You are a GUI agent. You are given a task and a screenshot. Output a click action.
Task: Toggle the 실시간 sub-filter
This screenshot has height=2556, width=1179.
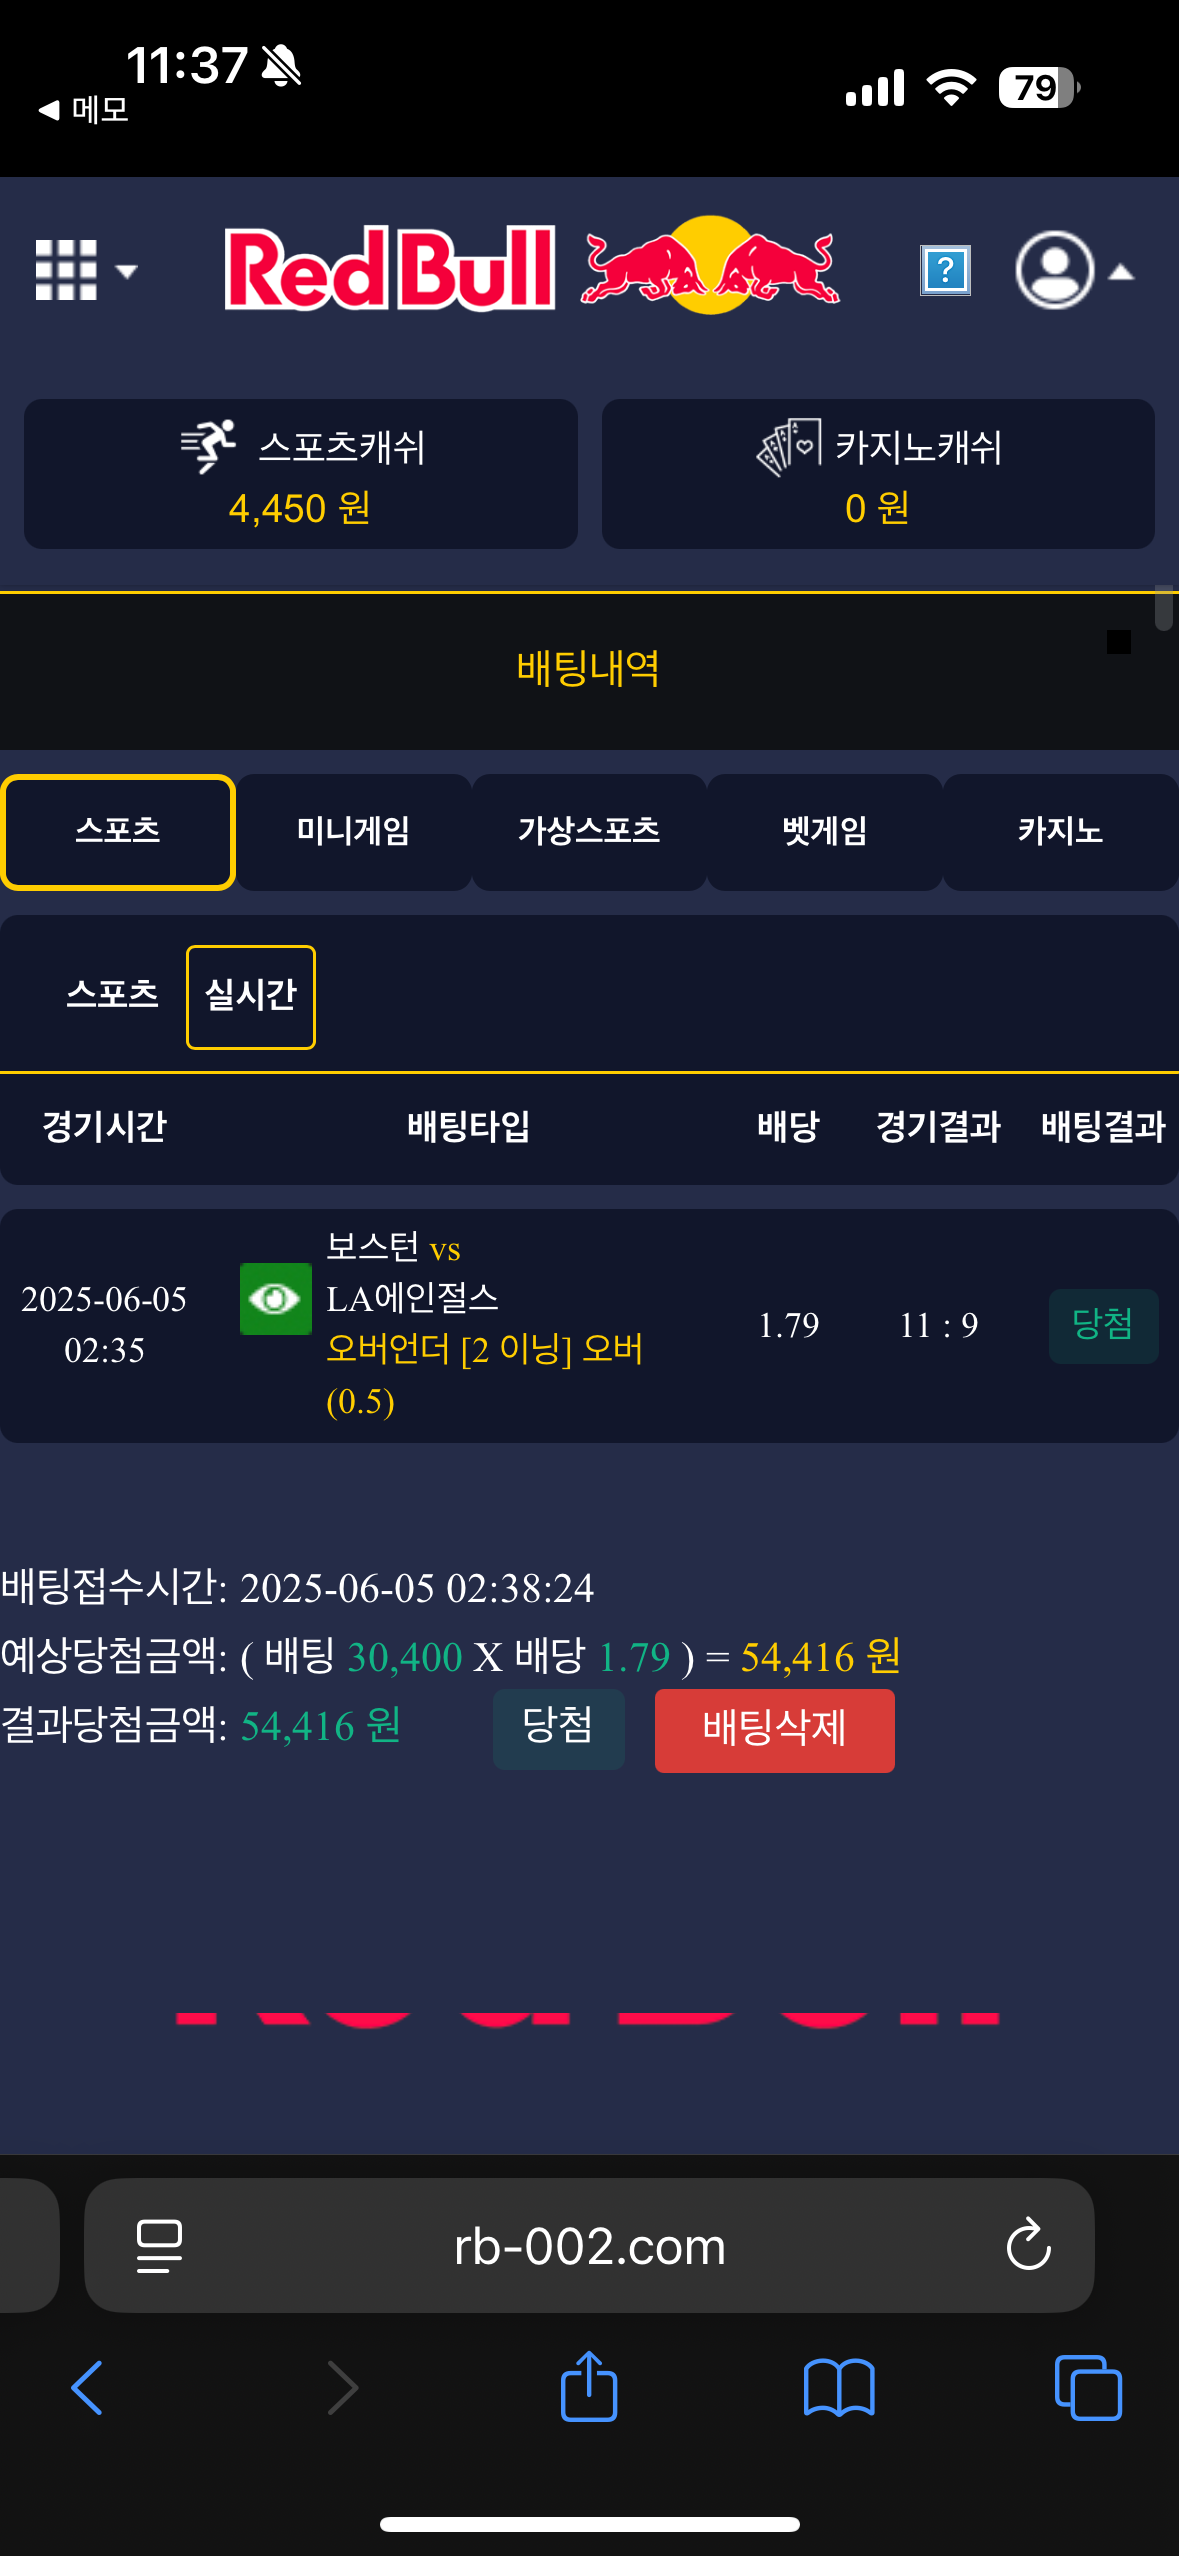[251, 996]
